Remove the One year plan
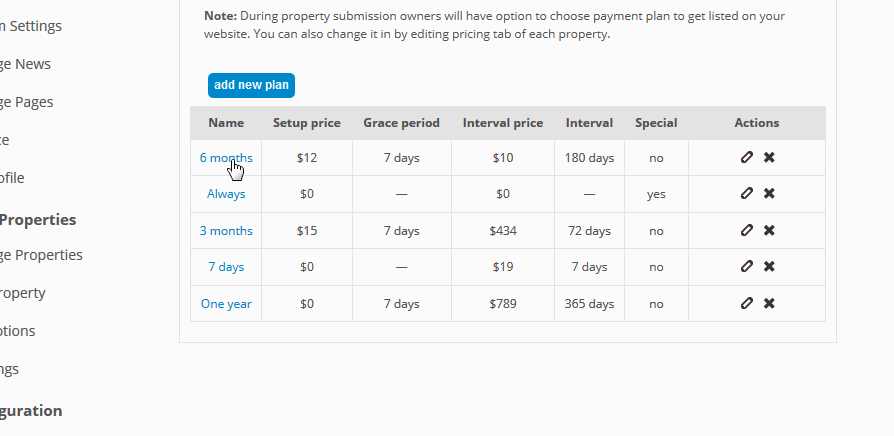 (769, 303)
